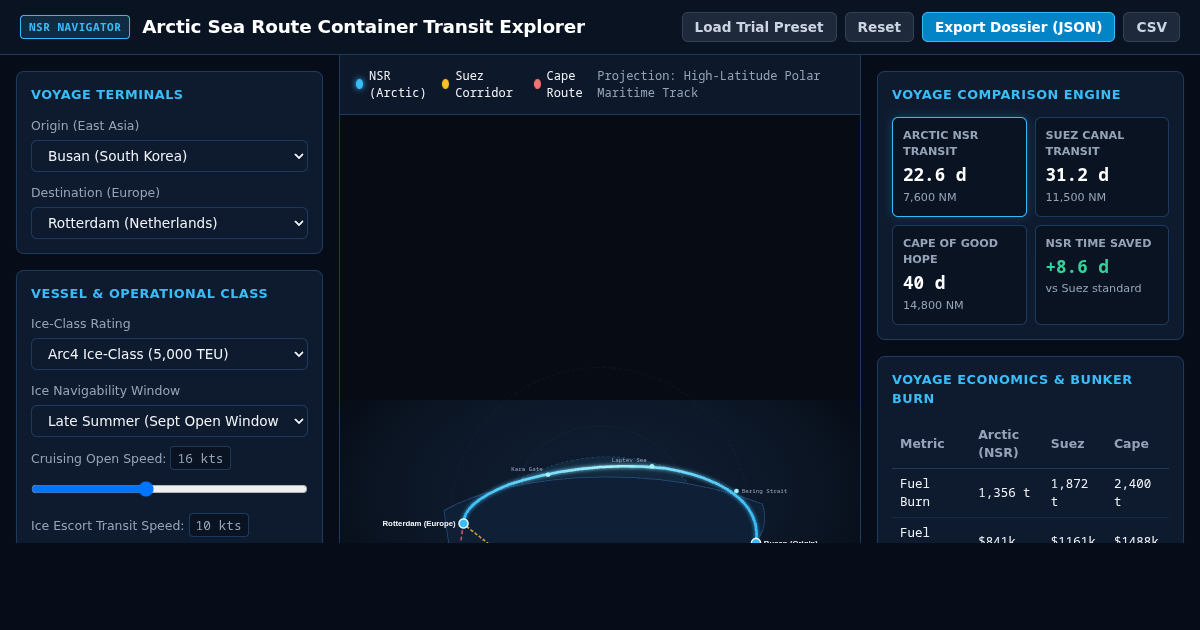This screenshot has width=1200, height=630.
Task: Click Load Trial Preset button
Action: pos(759,27)
